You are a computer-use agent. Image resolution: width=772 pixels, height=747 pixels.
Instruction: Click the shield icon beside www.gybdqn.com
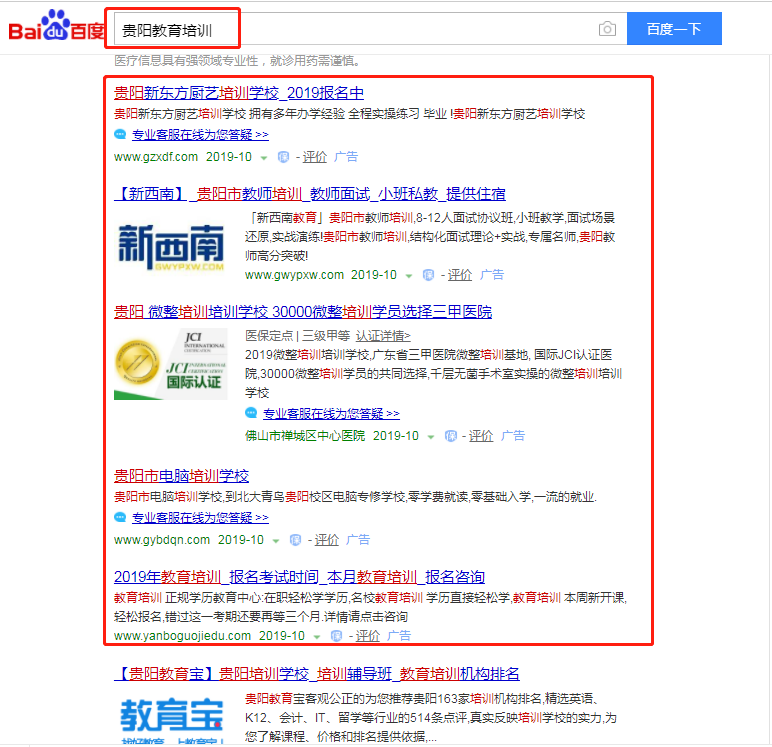295,540
